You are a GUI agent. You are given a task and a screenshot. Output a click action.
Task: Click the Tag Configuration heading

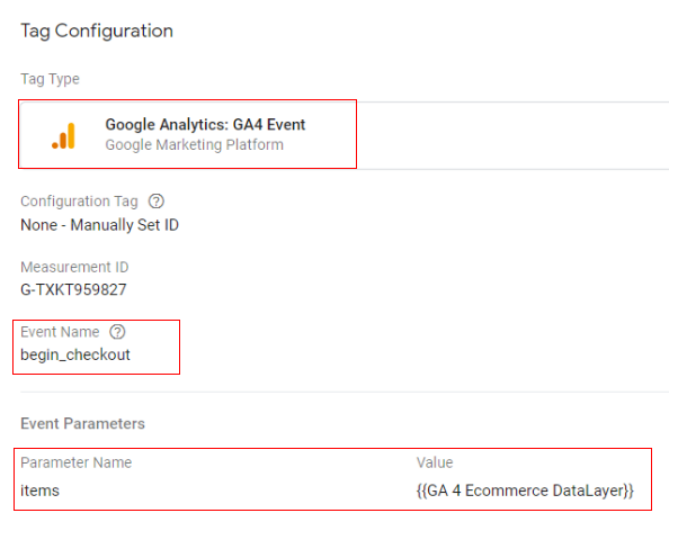pos(97,31)
